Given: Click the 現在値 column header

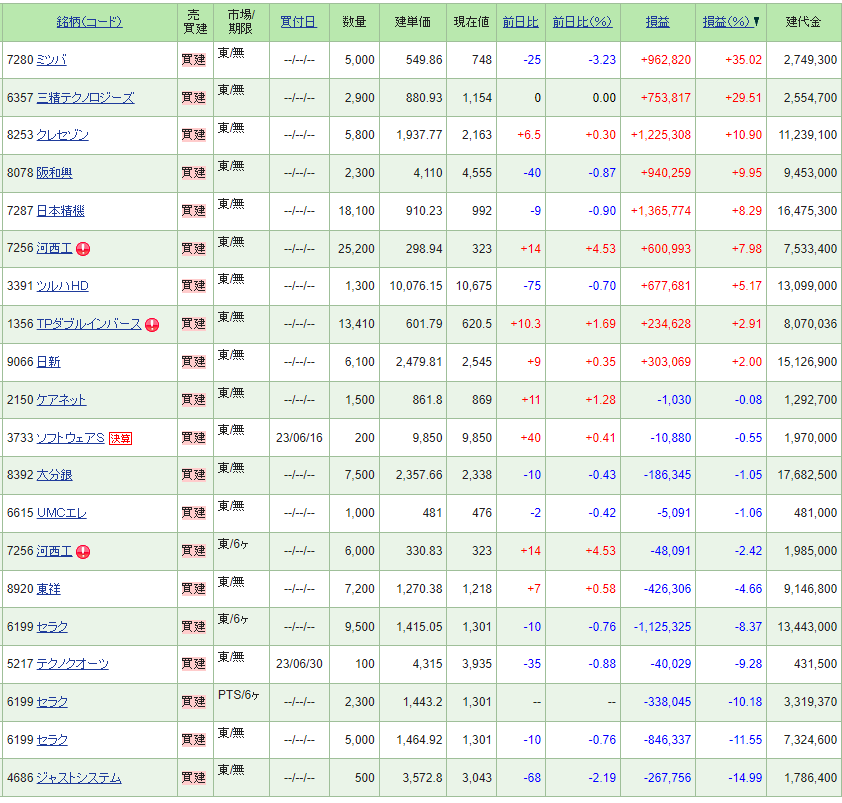Looking at the screenshot, I should [471, 22].
